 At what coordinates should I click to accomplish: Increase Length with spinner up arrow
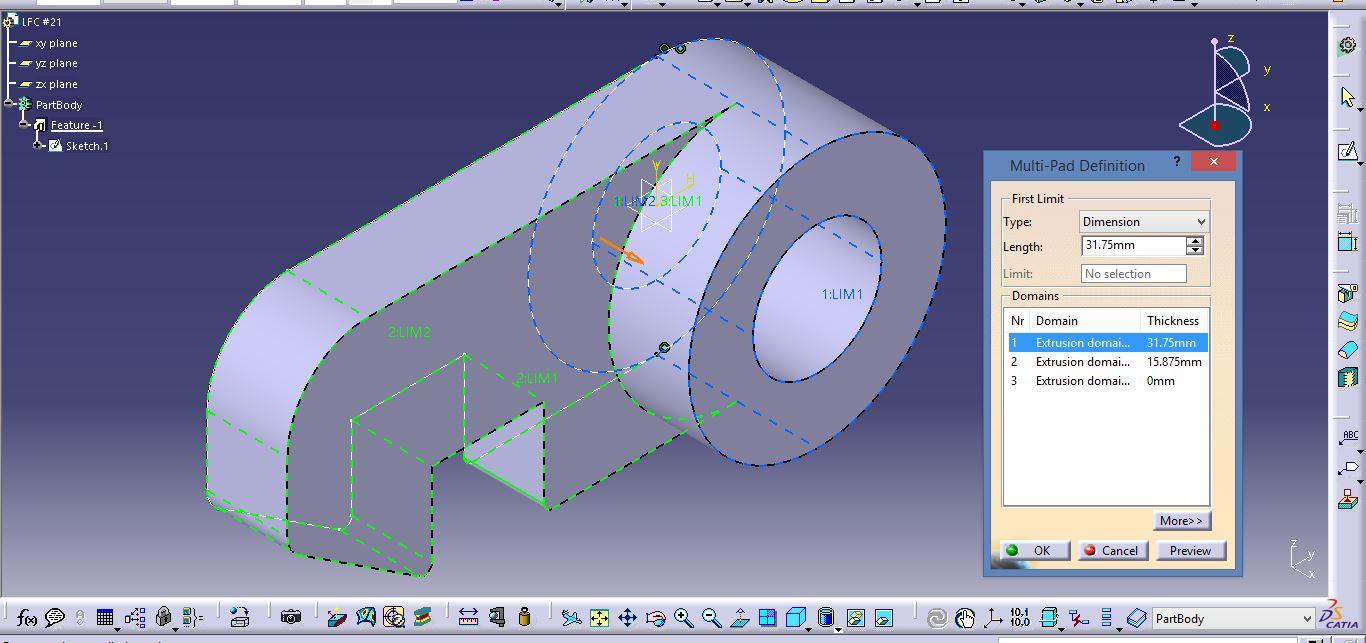[1195, 241]
